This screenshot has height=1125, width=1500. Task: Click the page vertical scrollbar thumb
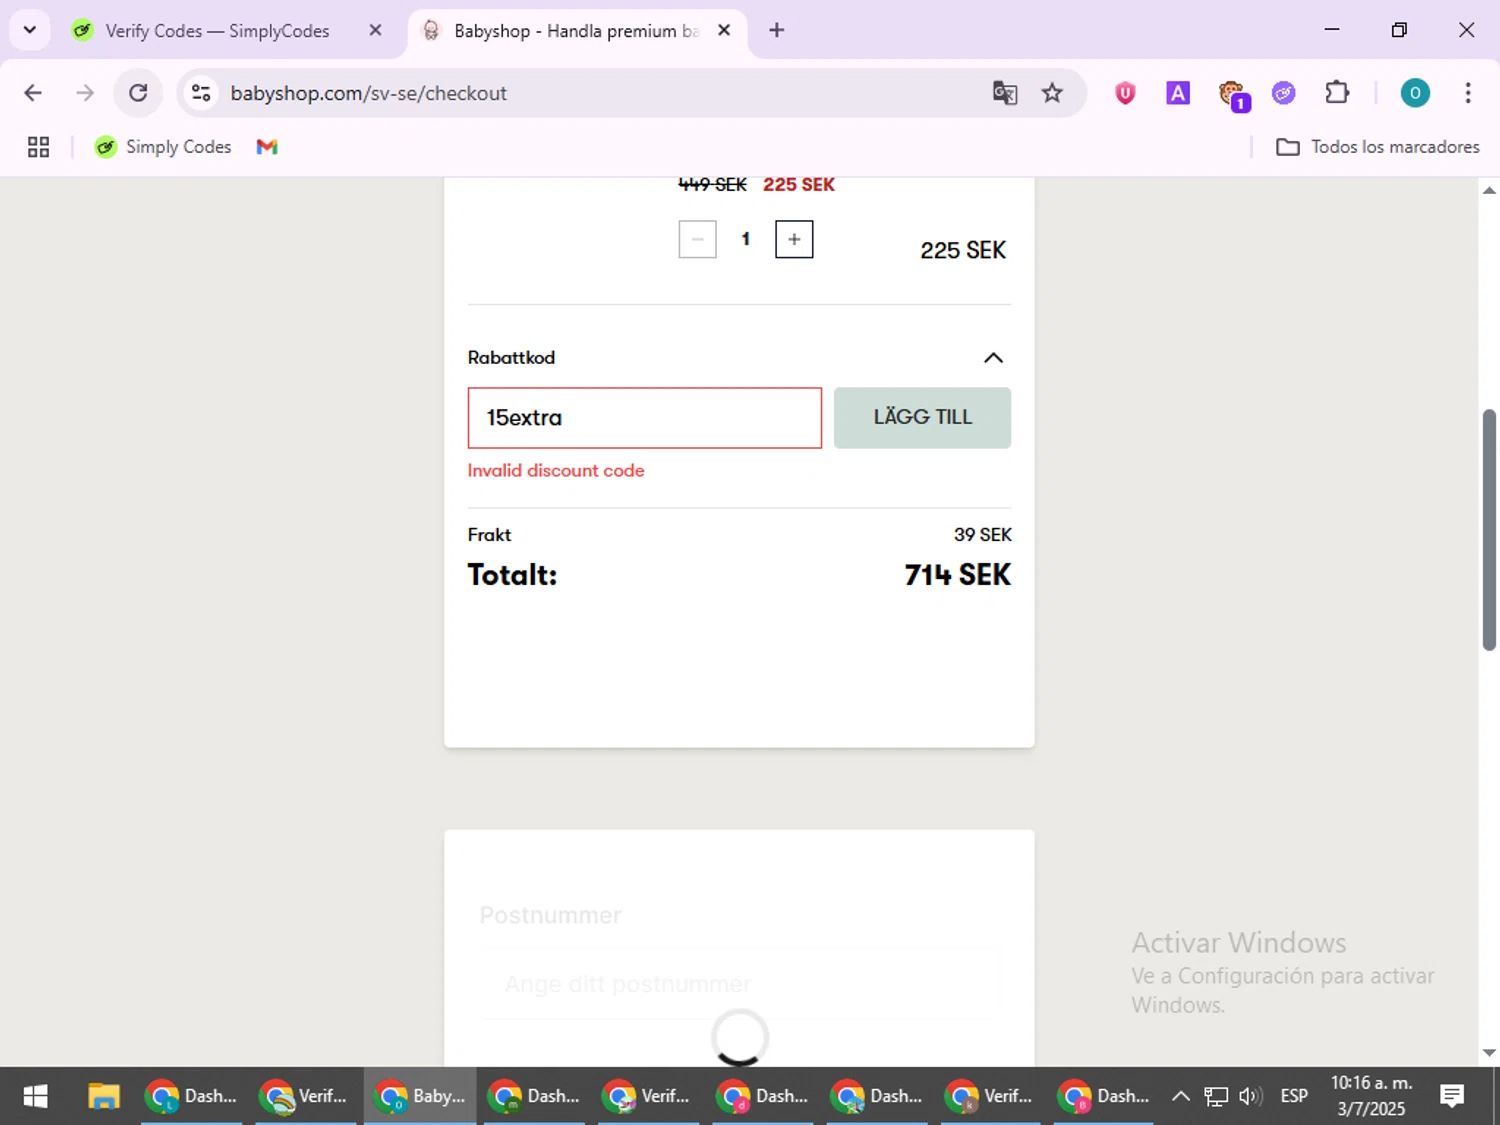1489,530
